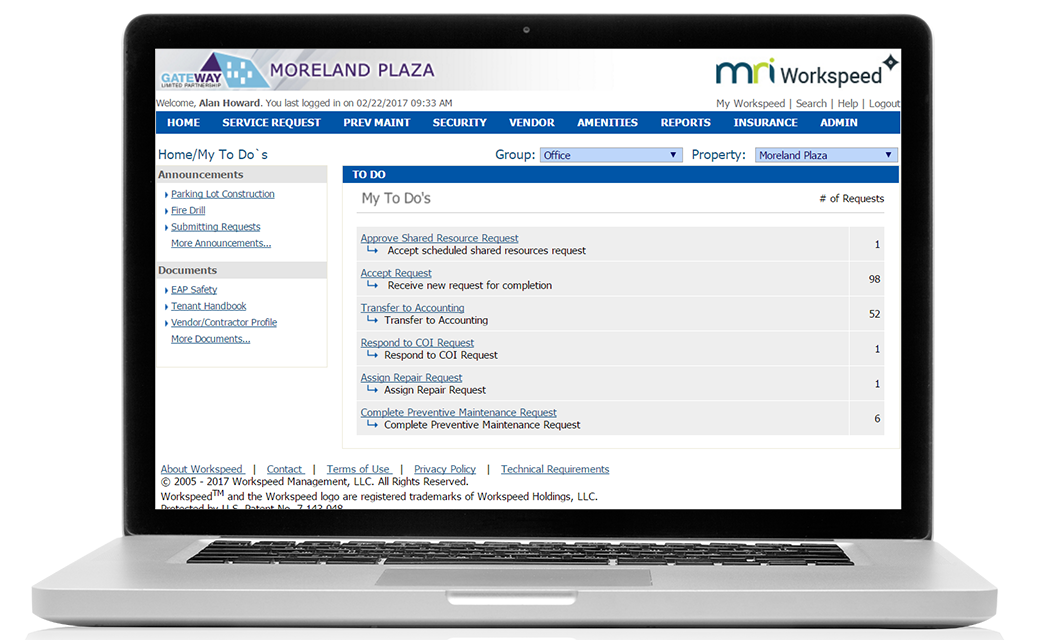Open the AMENITIES menu
This screenshot has width=1057, height=640.
tap(607, 123)
